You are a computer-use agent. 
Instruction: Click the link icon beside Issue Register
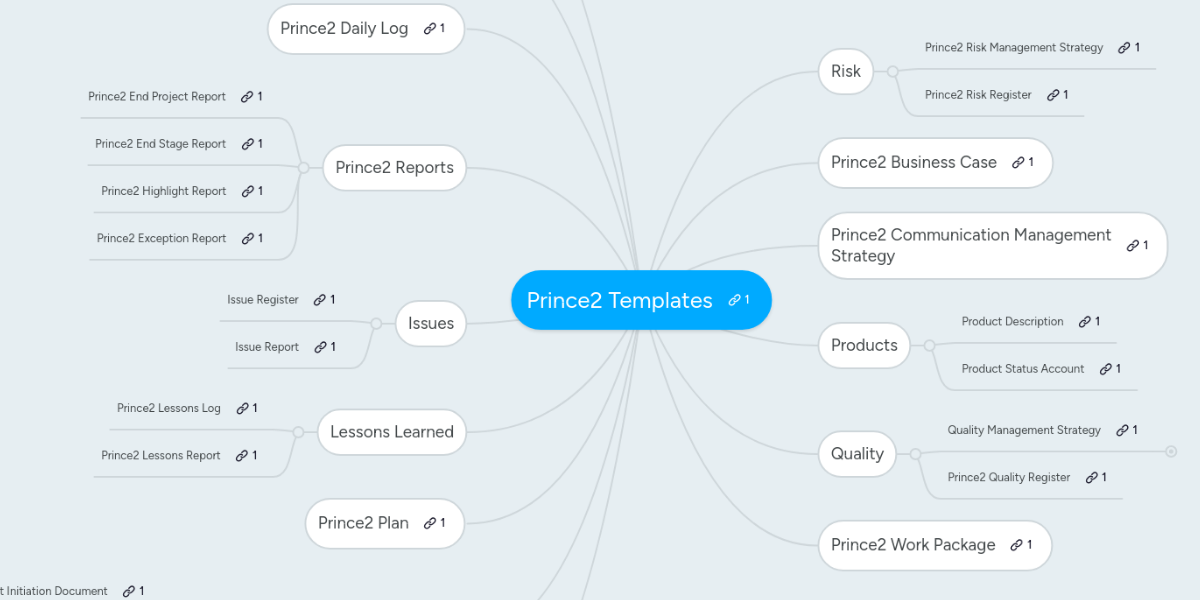[x=319, y=300]
